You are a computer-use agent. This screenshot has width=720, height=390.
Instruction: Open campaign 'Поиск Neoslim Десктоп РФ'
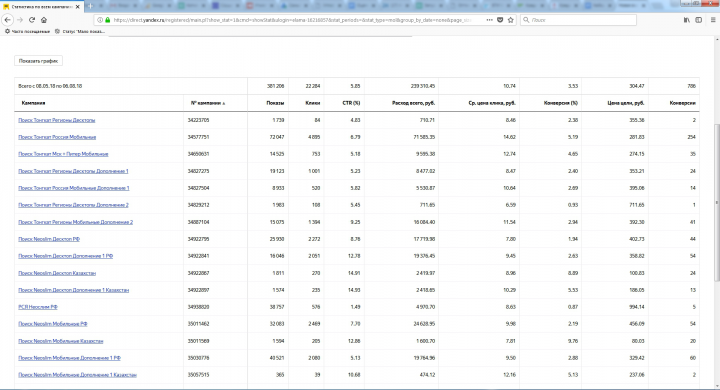coord(49,239)
